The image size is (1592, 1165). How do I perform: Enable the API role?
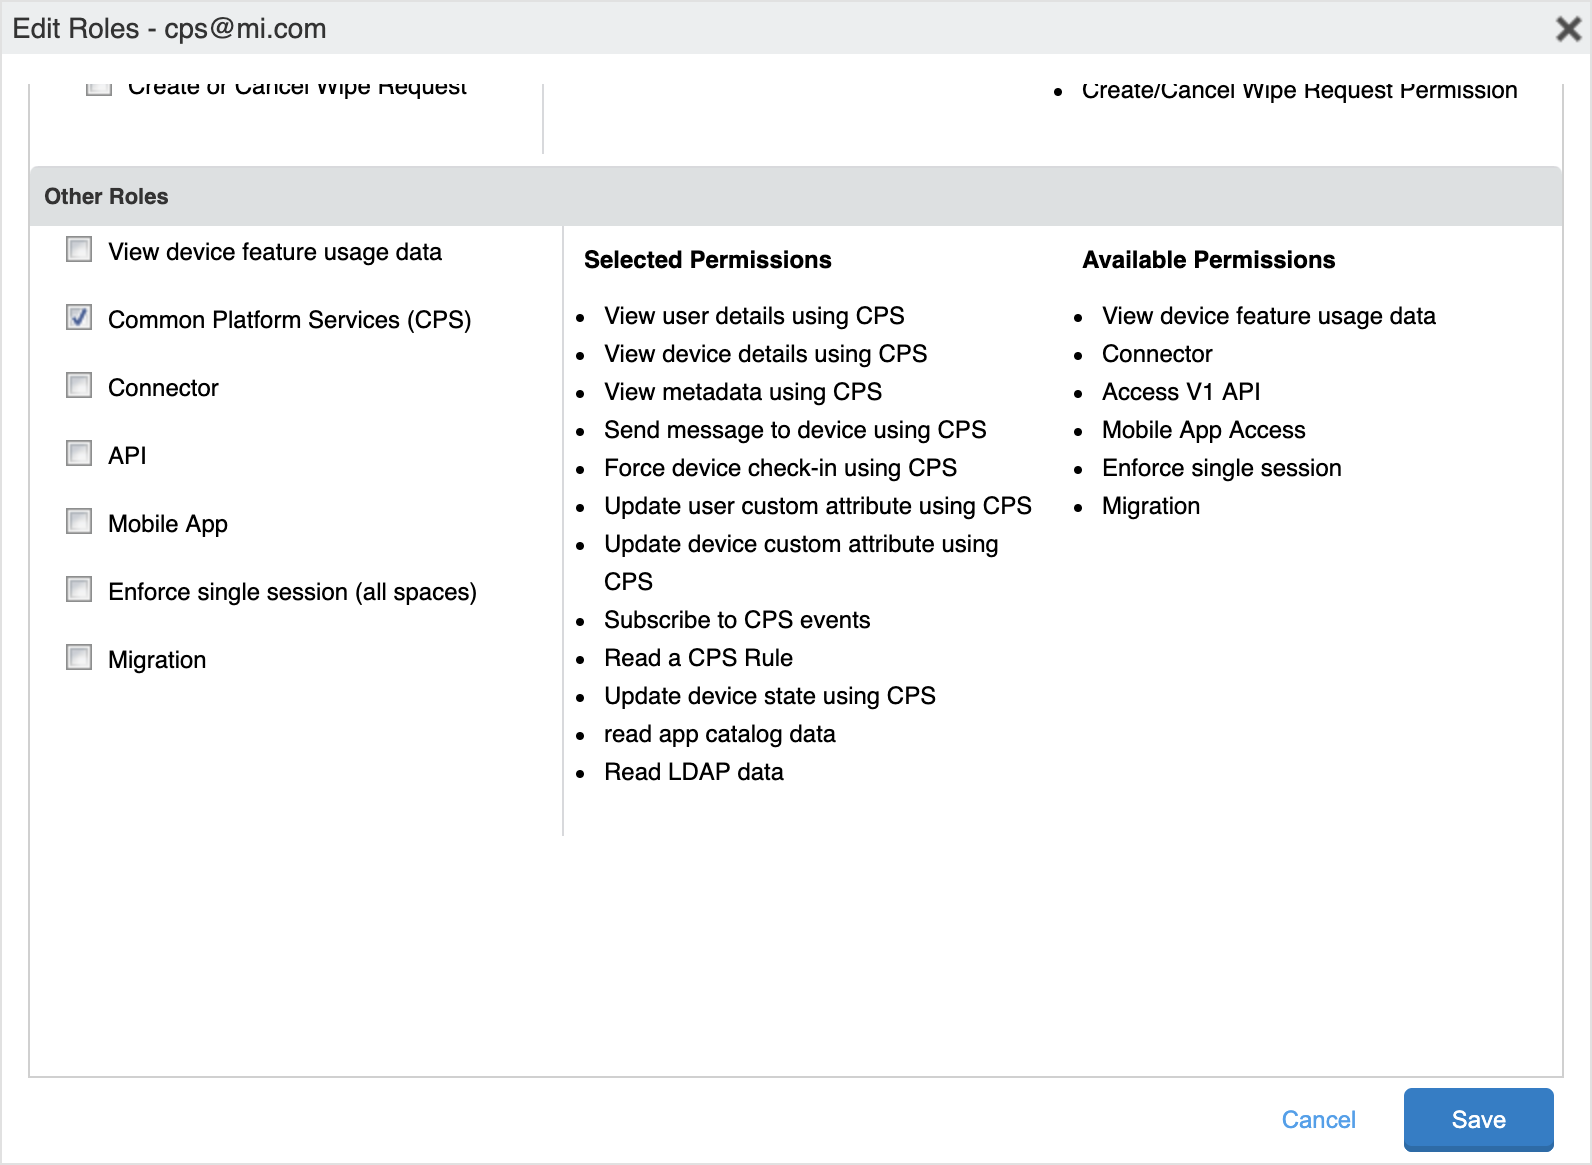coord(78,453)
